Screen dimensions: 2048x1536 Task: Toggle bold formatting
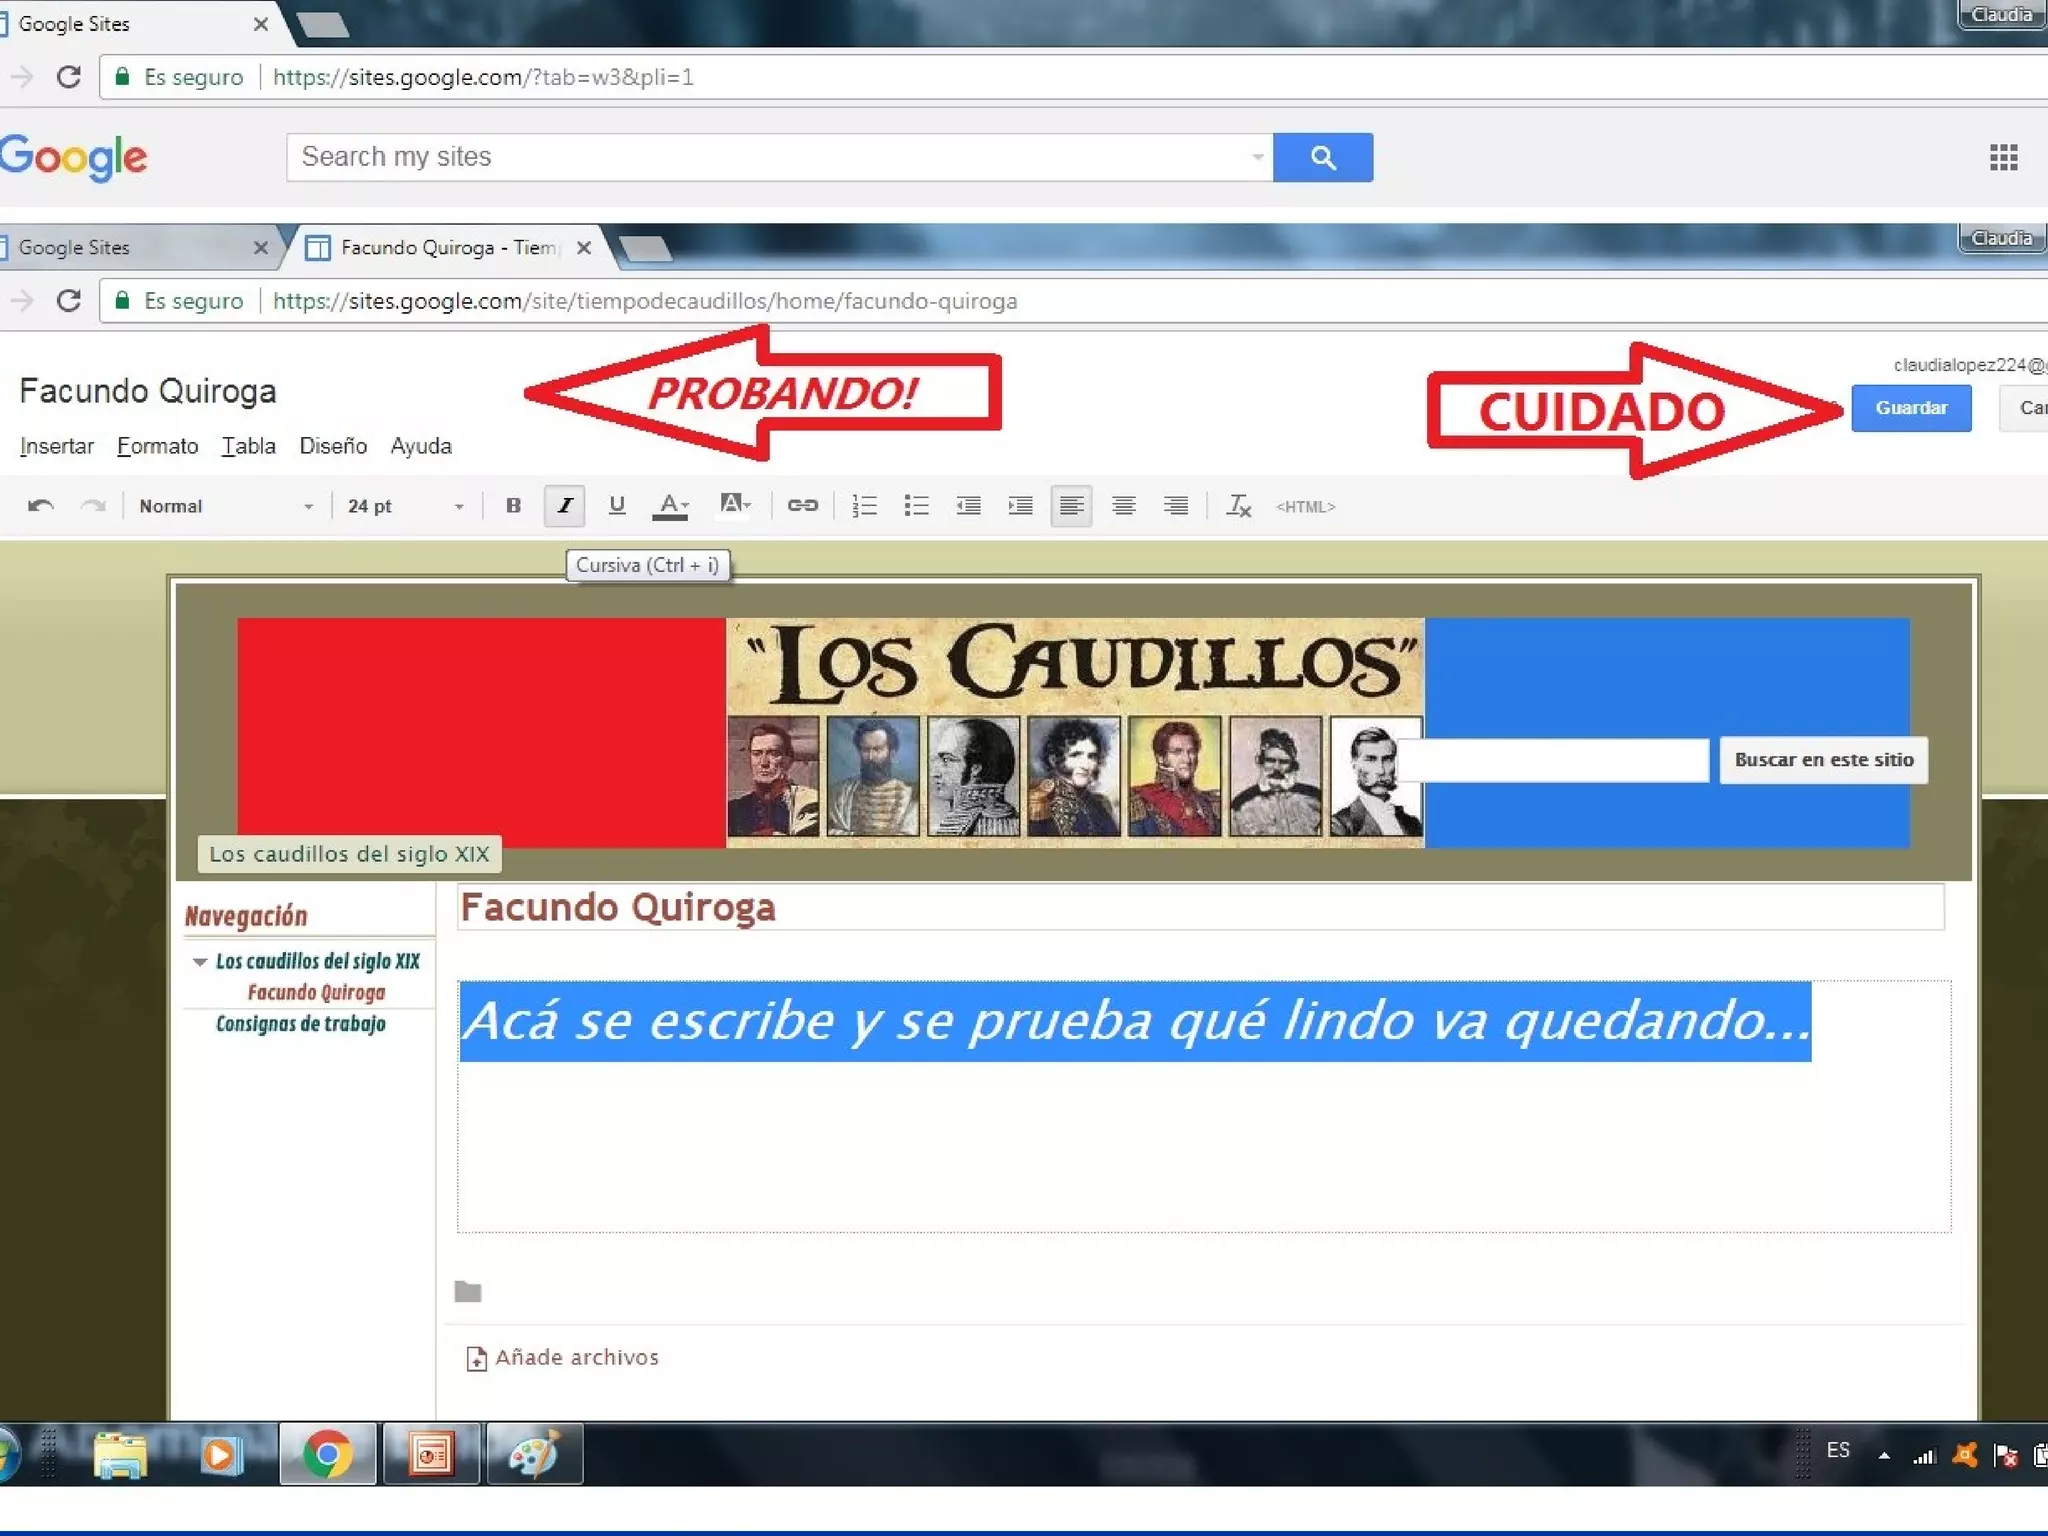pos(513,506)
